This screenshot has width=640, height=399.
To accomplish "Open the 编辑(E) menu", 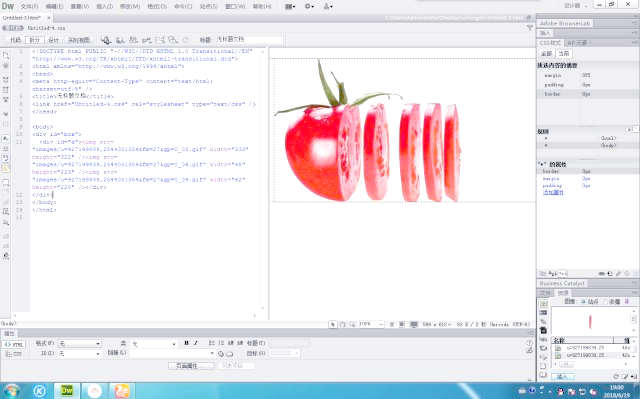I will pyautogui.click(x=54, y=7).
